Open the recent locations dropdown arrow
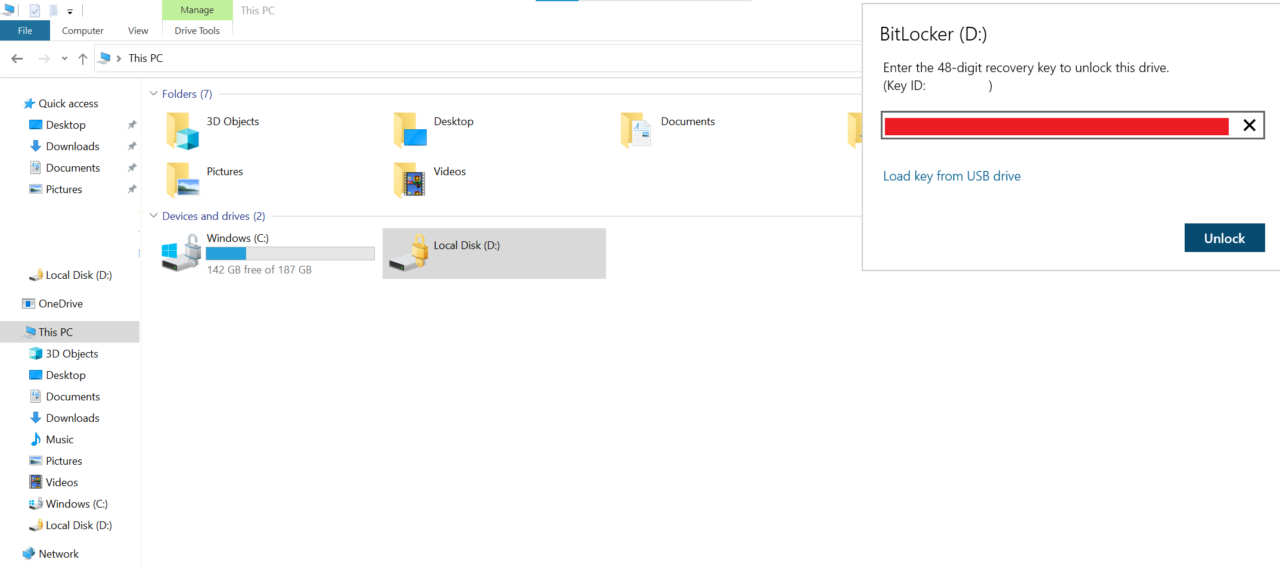Viewport: 1280px width, 566px height. pos(64,59)
